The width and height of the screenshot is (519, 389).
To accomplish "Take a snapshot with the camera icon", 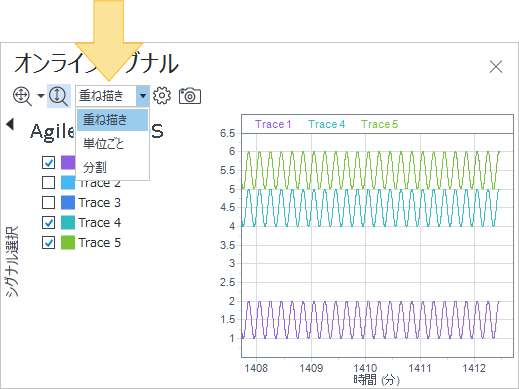I will pyautogui.click(x=190, y=96).
